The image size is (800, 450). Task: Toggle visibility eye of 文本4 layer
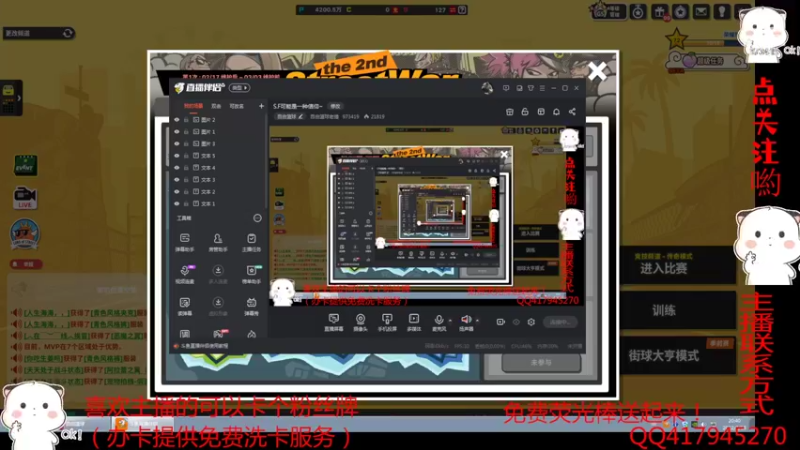(x=177, y=168)
